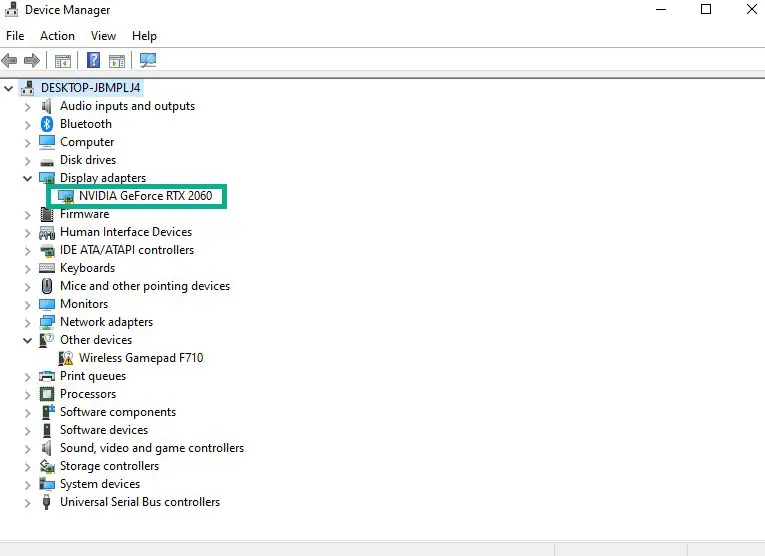Viewport: 765px width, 556px height.
Task: Select Wireless Gamepad F710 label
Action: click(141, 357)
